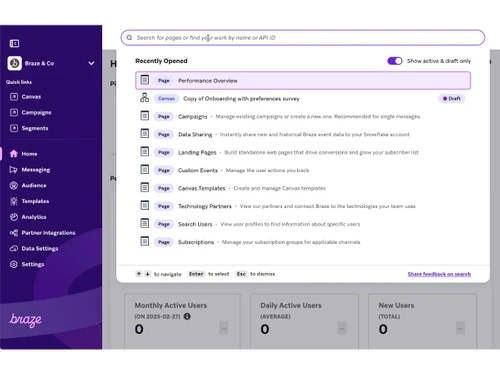
Task: Go to Home in the sidebar
Action: pyautogui.click(x=29, y=154)
